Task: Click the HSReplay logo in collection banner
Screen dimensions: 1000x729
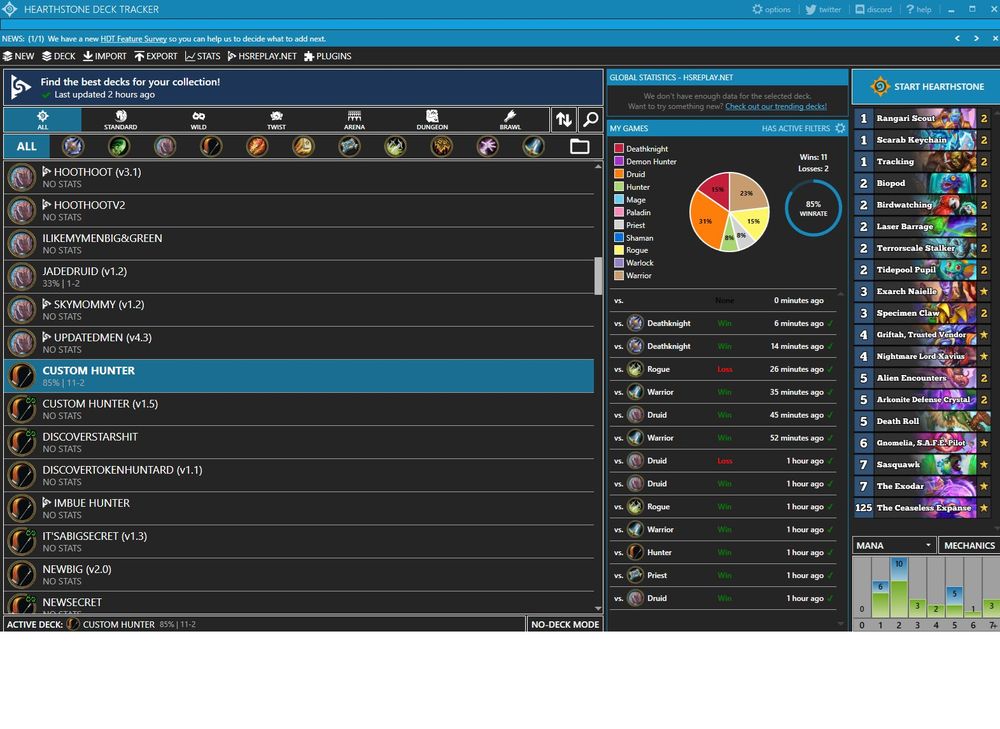Action: tap(20, 87)
